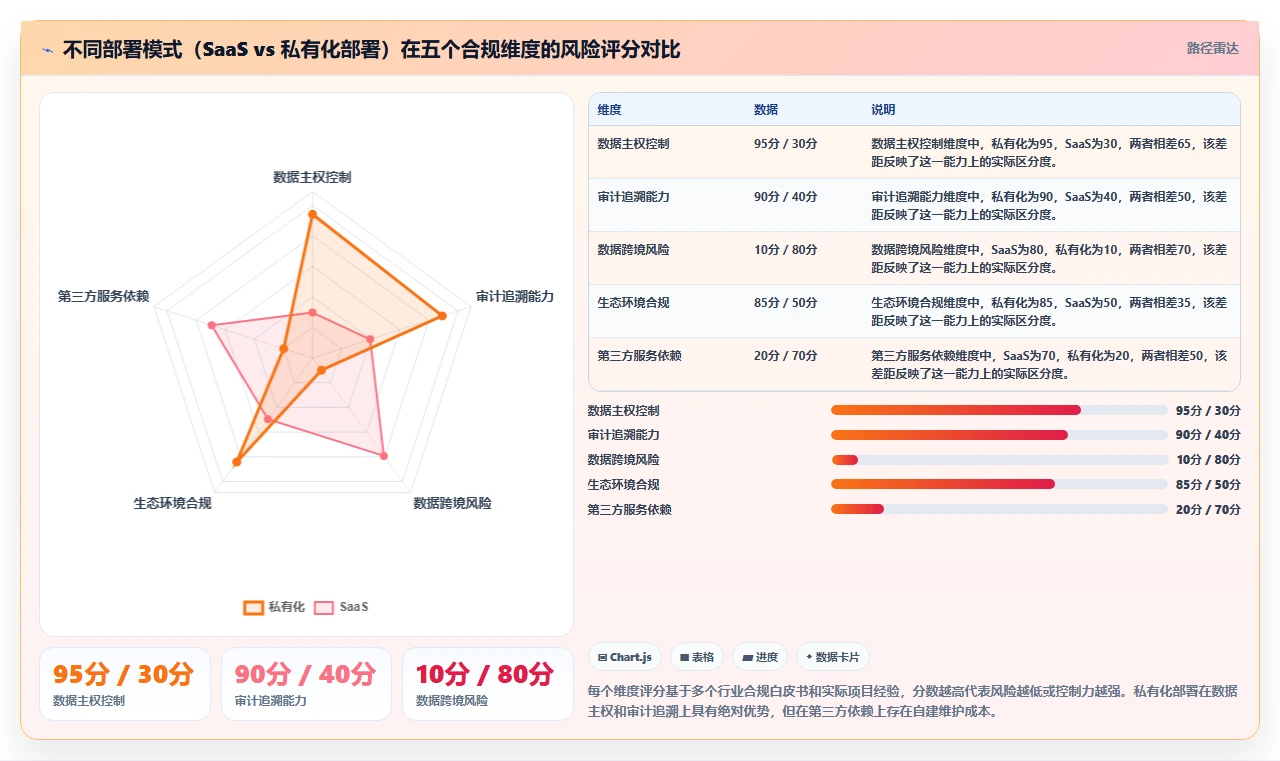
Task: Select the 私有化 point on 数据主权控制 axis
Action: point(312,214)
